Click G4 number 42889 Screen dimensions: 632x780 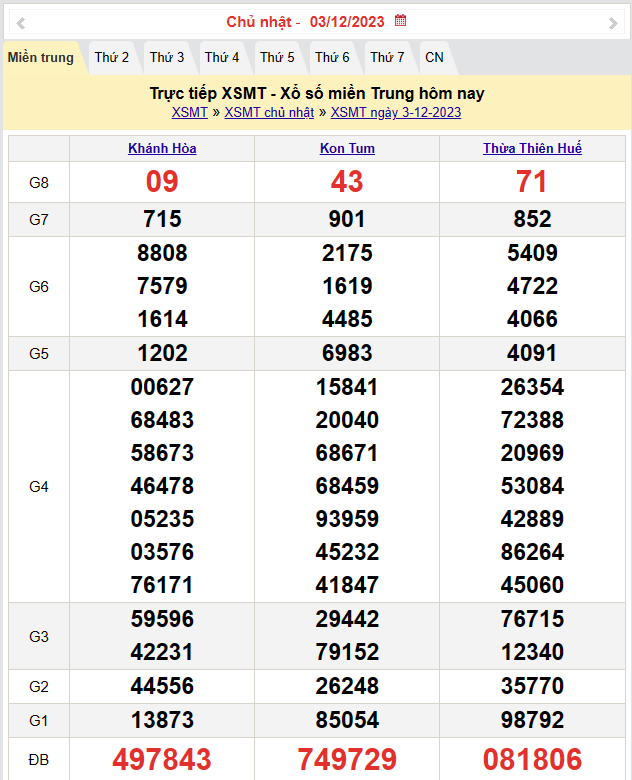click(x=532, y=519)
